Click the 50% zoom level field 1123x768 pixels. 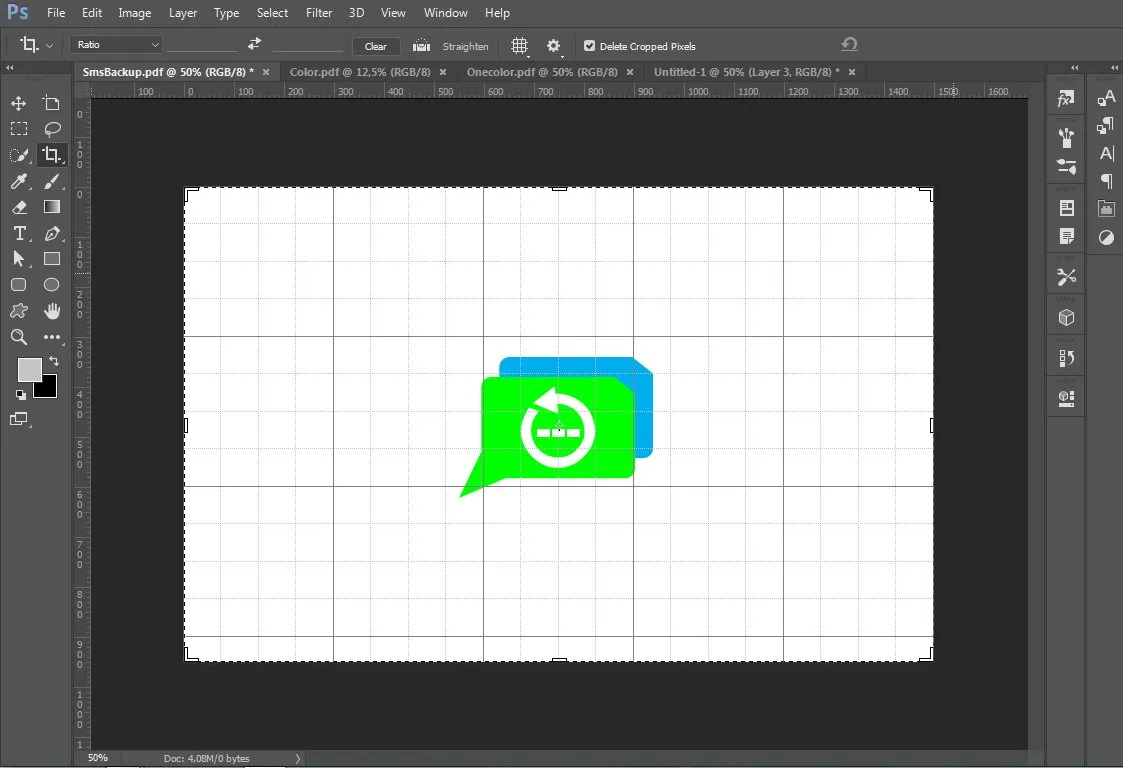point(98,758)
